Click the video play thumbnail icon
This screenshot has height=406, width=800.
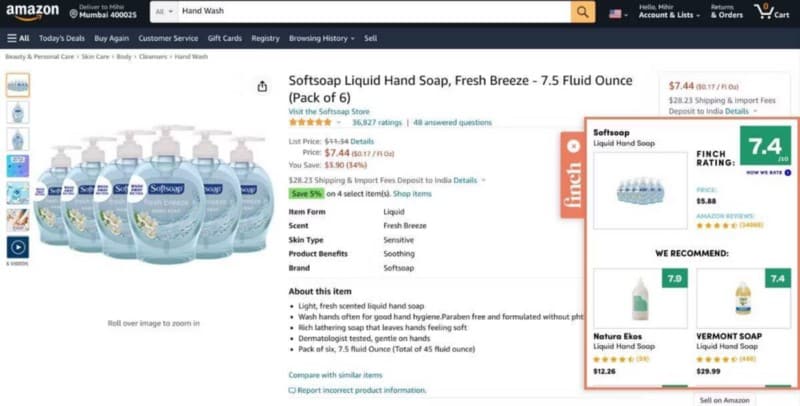(18, 246)
